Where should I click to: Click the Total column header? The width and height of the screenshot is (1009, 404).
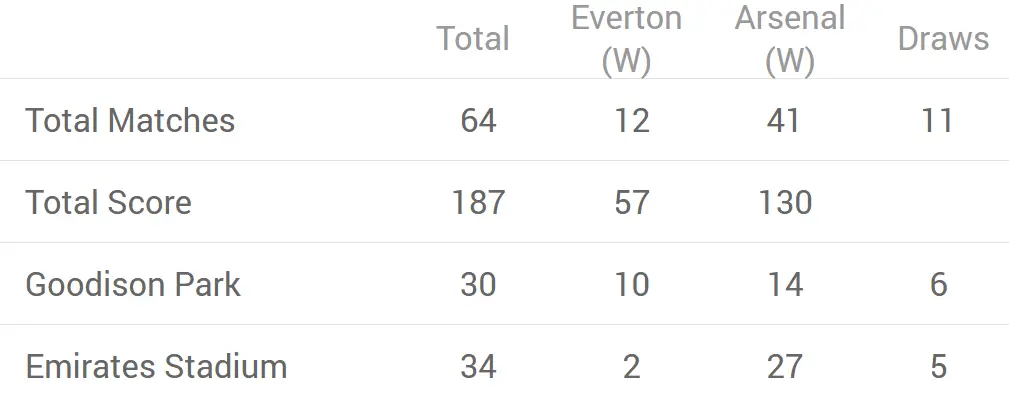coord(473,39)
